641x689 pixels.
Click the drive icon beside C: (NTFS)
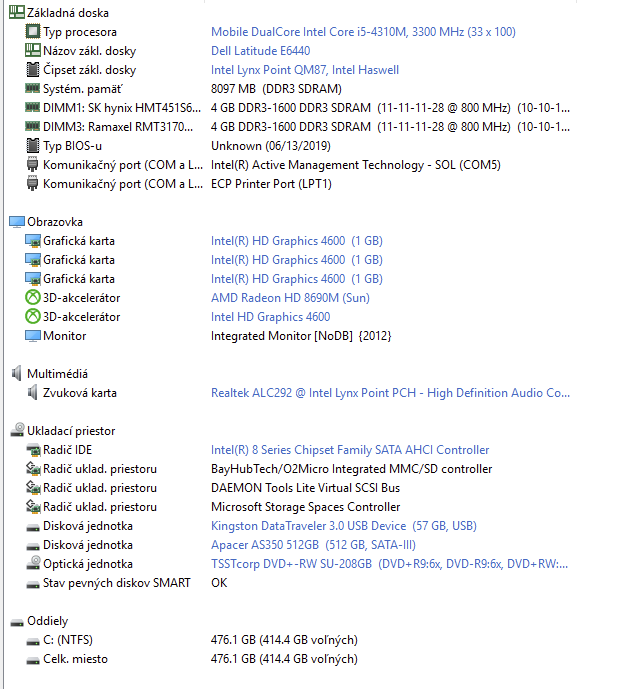point(33,642)
